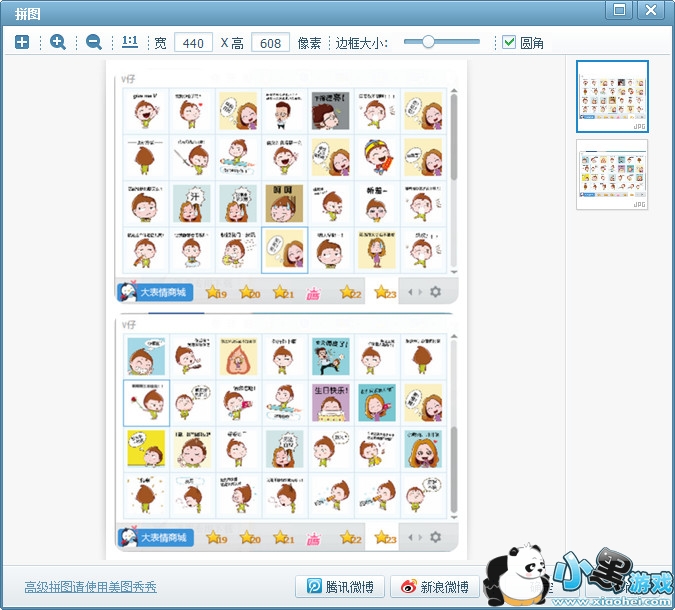Click pink crown icon in lower emoji bar
The height and width of the screenshot is (610, 675).
pos(313,539)
